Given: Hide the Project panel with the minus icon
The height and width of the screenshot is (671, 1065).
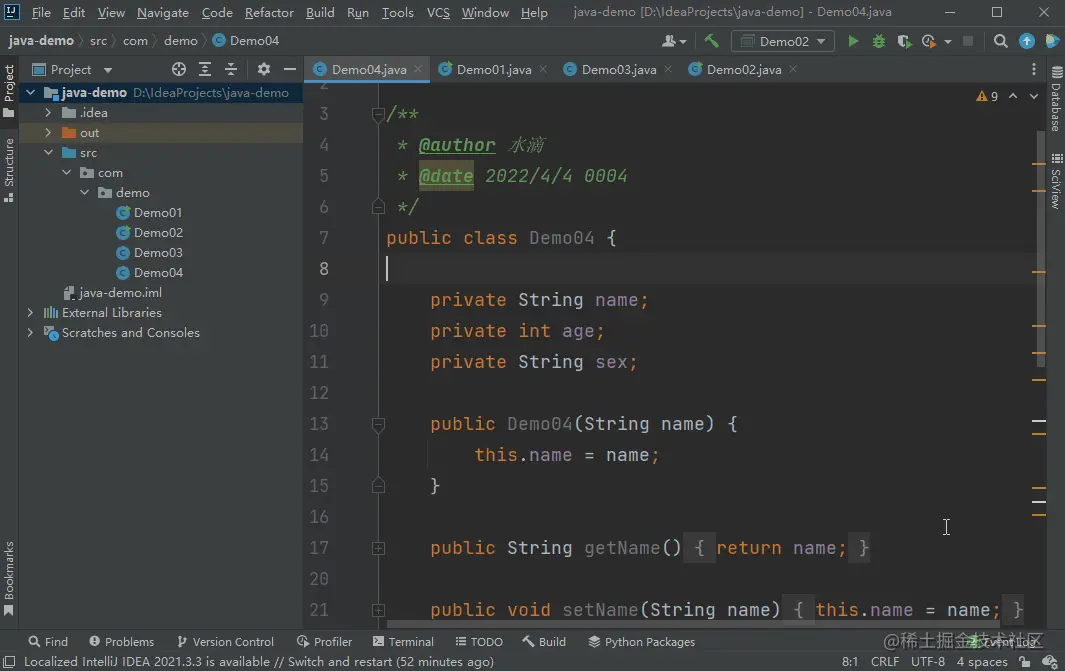Looking at the screenshot, I should point(289,69).
